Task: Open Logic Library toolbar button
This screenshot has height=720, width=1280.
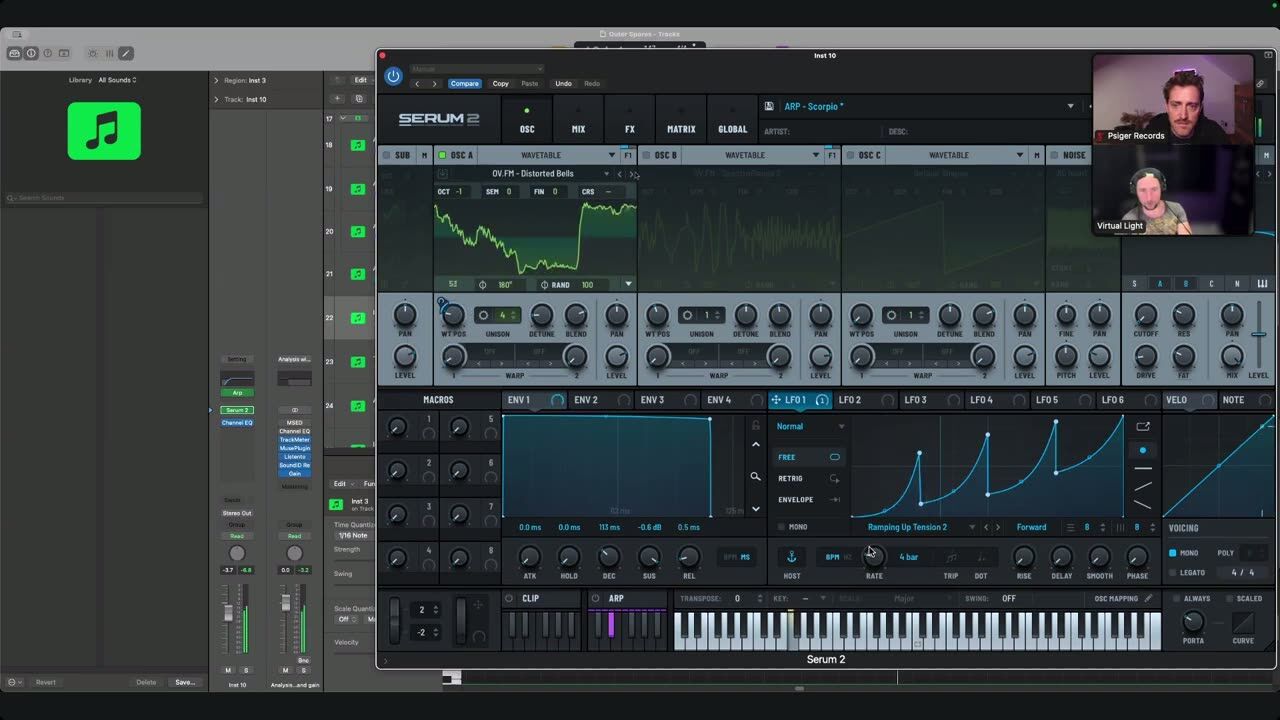Action: tap(16, 53)
